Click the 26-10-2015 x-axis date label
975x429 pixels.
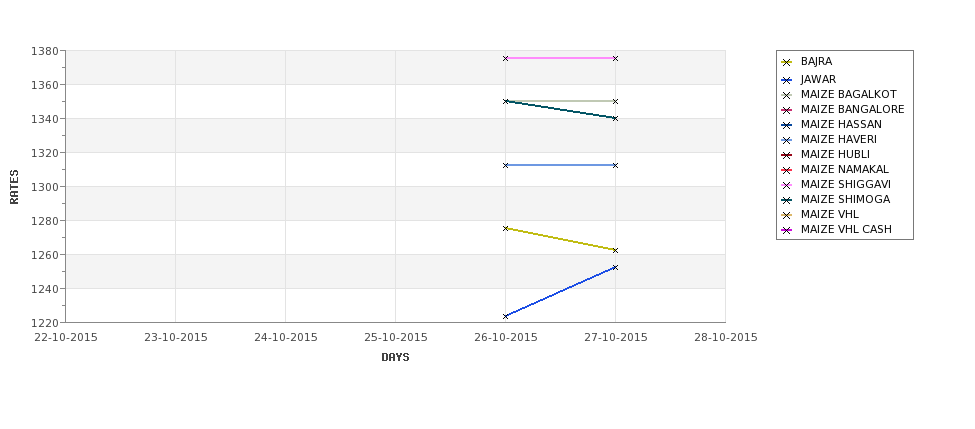coord(506,338)
